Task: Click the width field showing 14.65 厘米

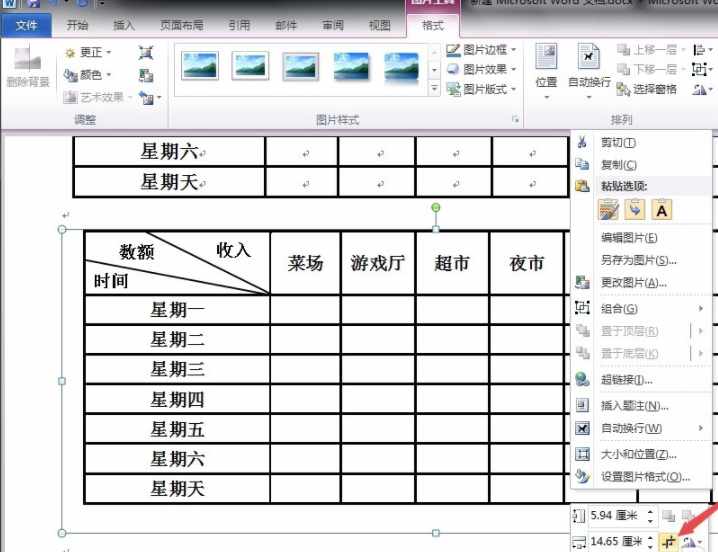Action: coord(616,541)
